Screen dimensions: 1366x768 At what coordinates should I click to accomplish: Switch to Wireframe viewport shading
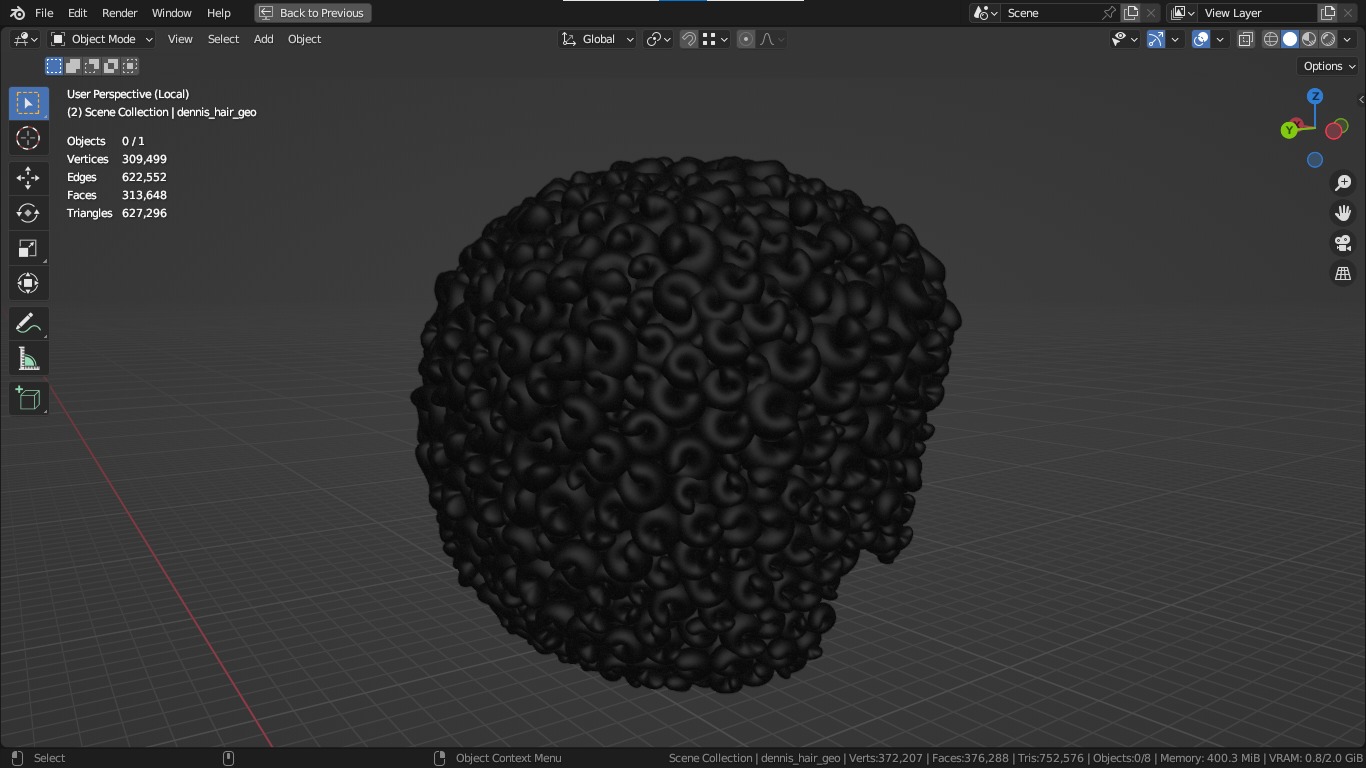[x=1271, y=39]
